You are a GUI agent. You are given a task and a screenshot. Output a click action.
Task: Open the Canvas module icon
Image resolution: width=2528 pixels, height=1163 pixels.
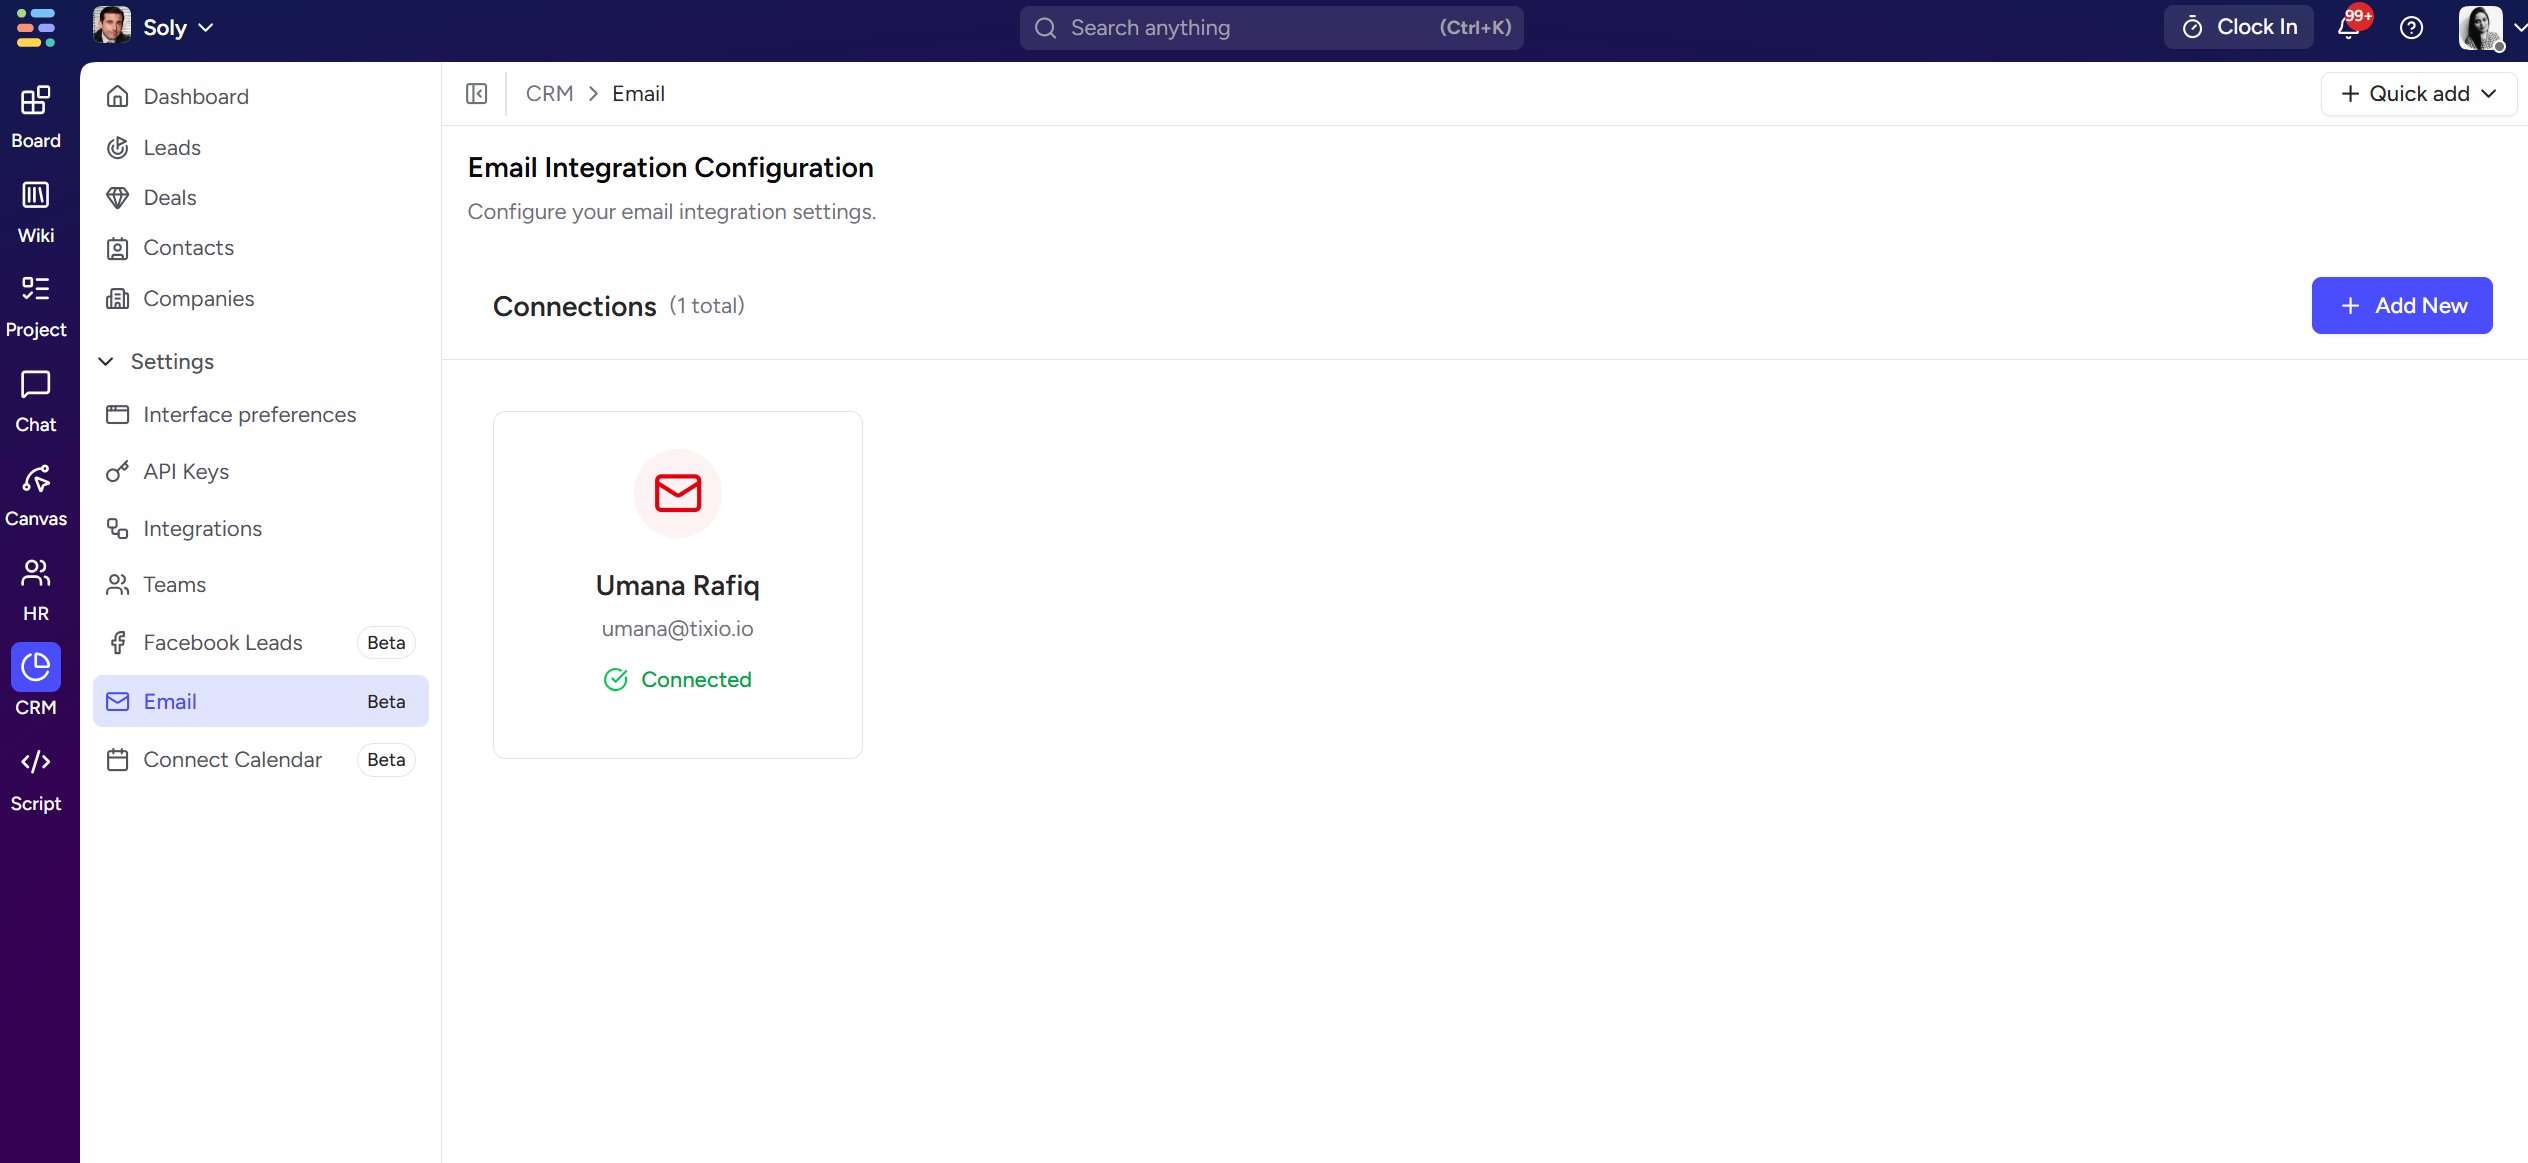35,480
